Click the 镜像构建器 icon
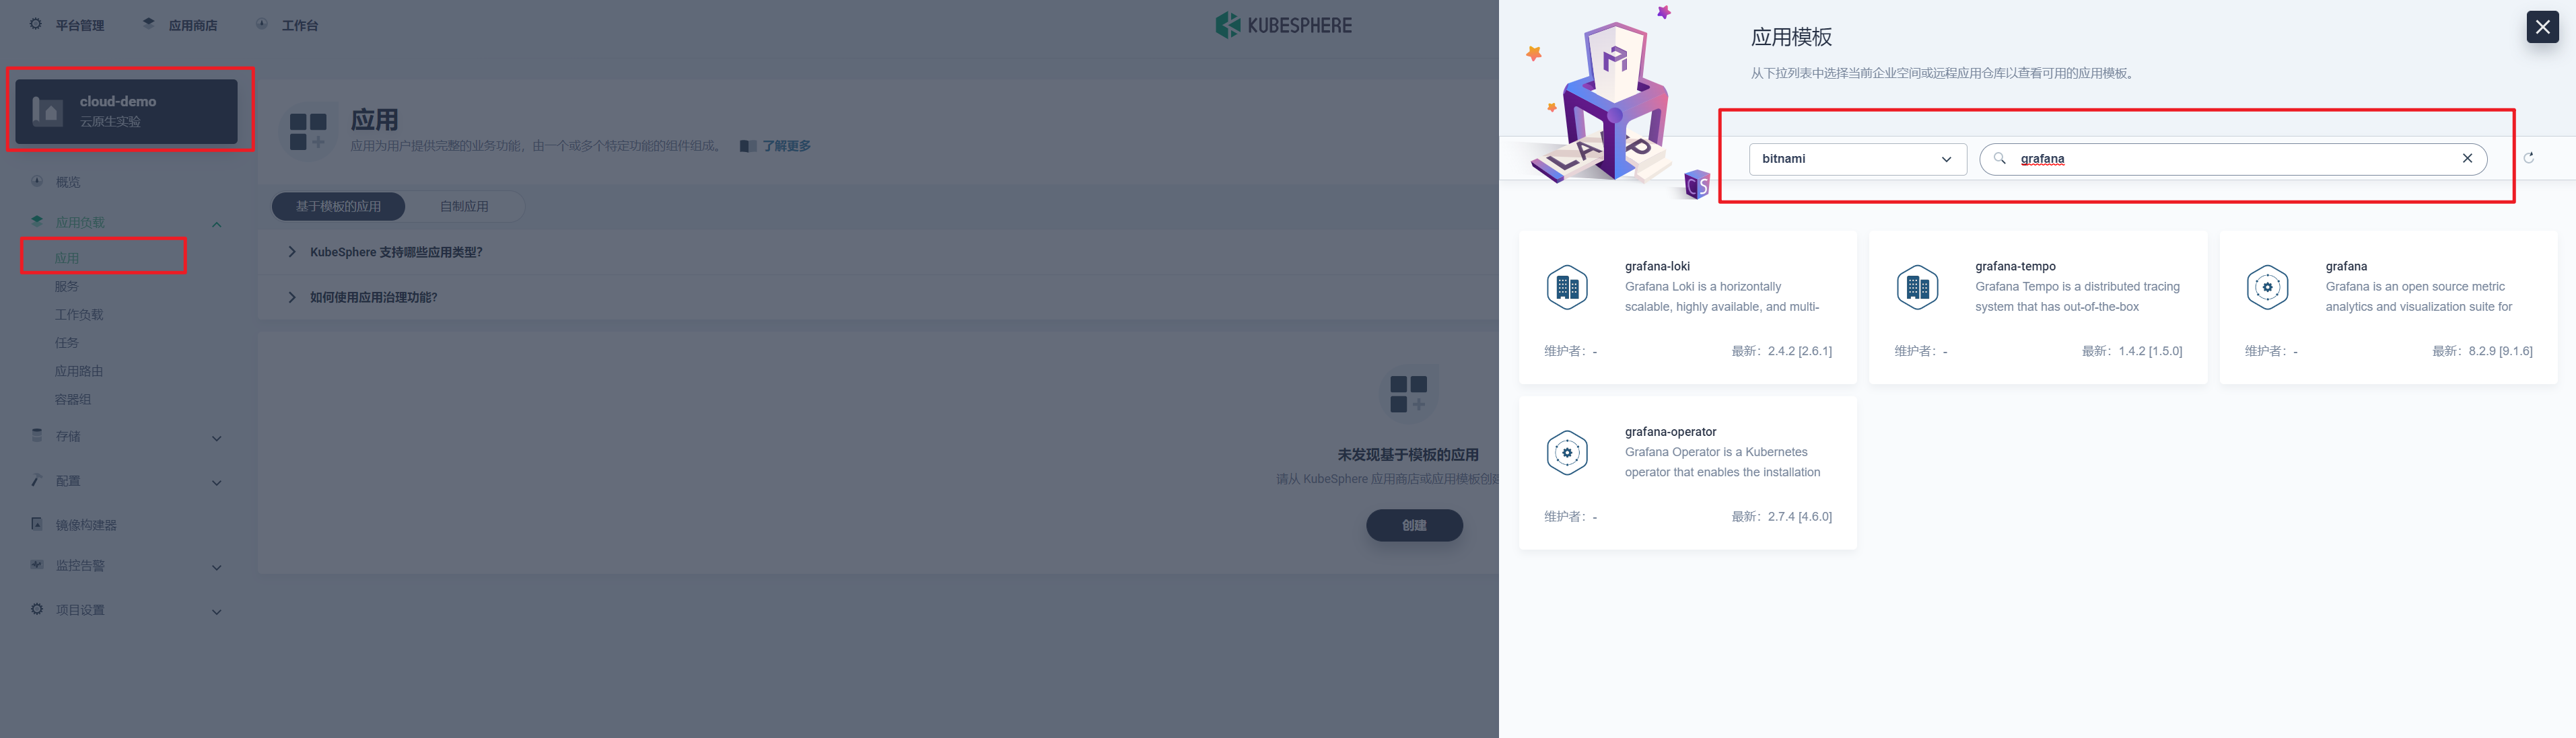 point(37,524)
